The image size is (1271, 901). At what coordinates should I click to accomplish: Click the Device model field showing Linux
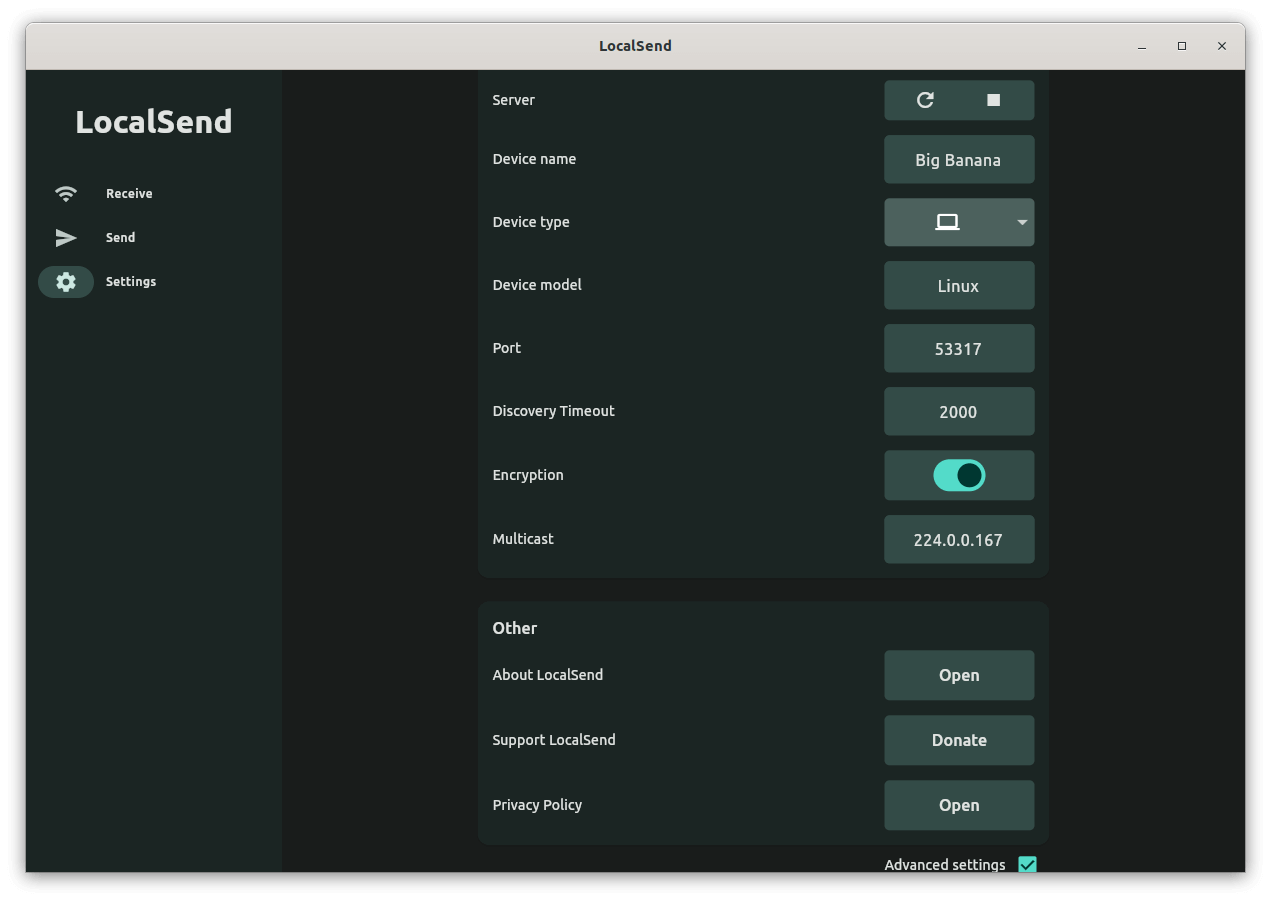958,285
